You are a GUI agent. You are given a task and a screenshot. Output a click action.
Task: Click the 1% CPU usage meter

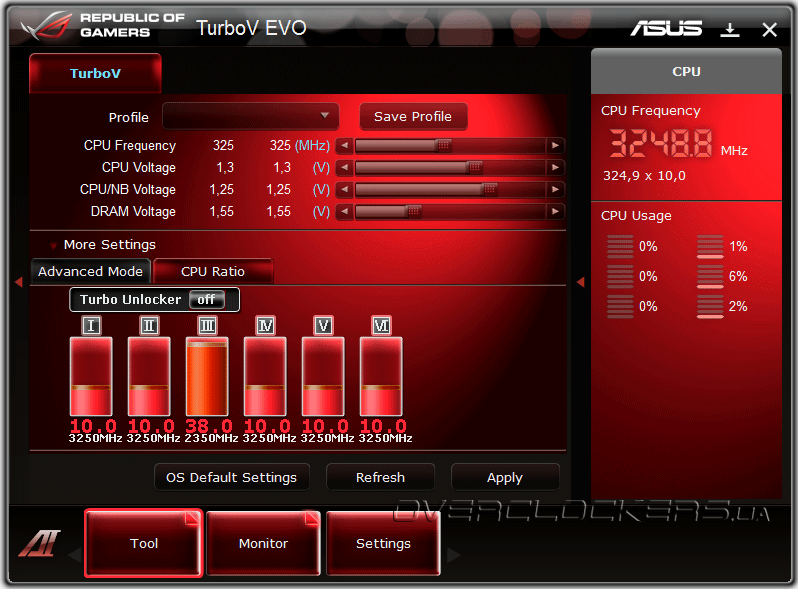point(710,247)
